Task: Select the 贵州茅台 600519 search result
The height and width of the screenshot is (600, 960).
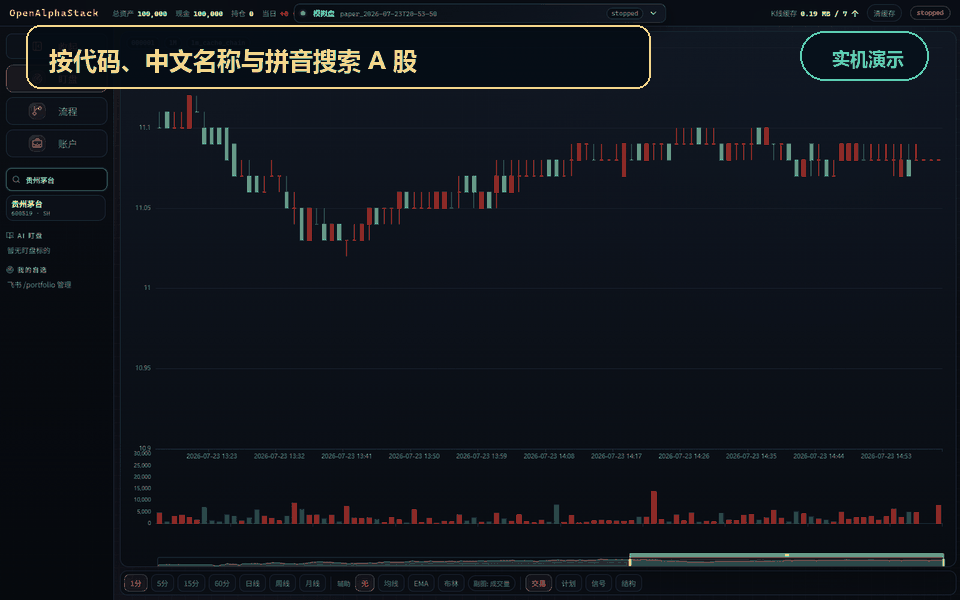Action: pyautogui.click(x=56, y=208)
